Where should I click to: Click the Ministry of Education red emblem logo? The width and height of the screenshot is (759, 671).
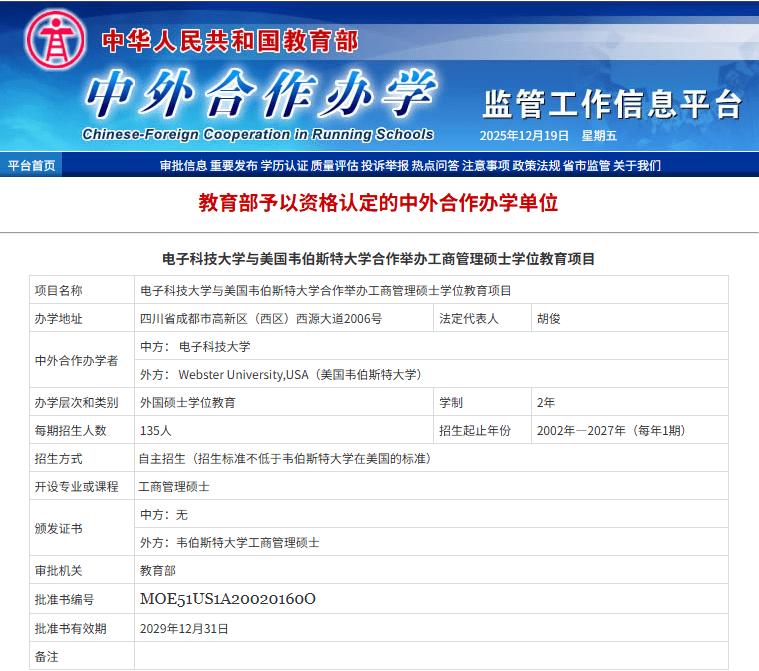(55, 40)
